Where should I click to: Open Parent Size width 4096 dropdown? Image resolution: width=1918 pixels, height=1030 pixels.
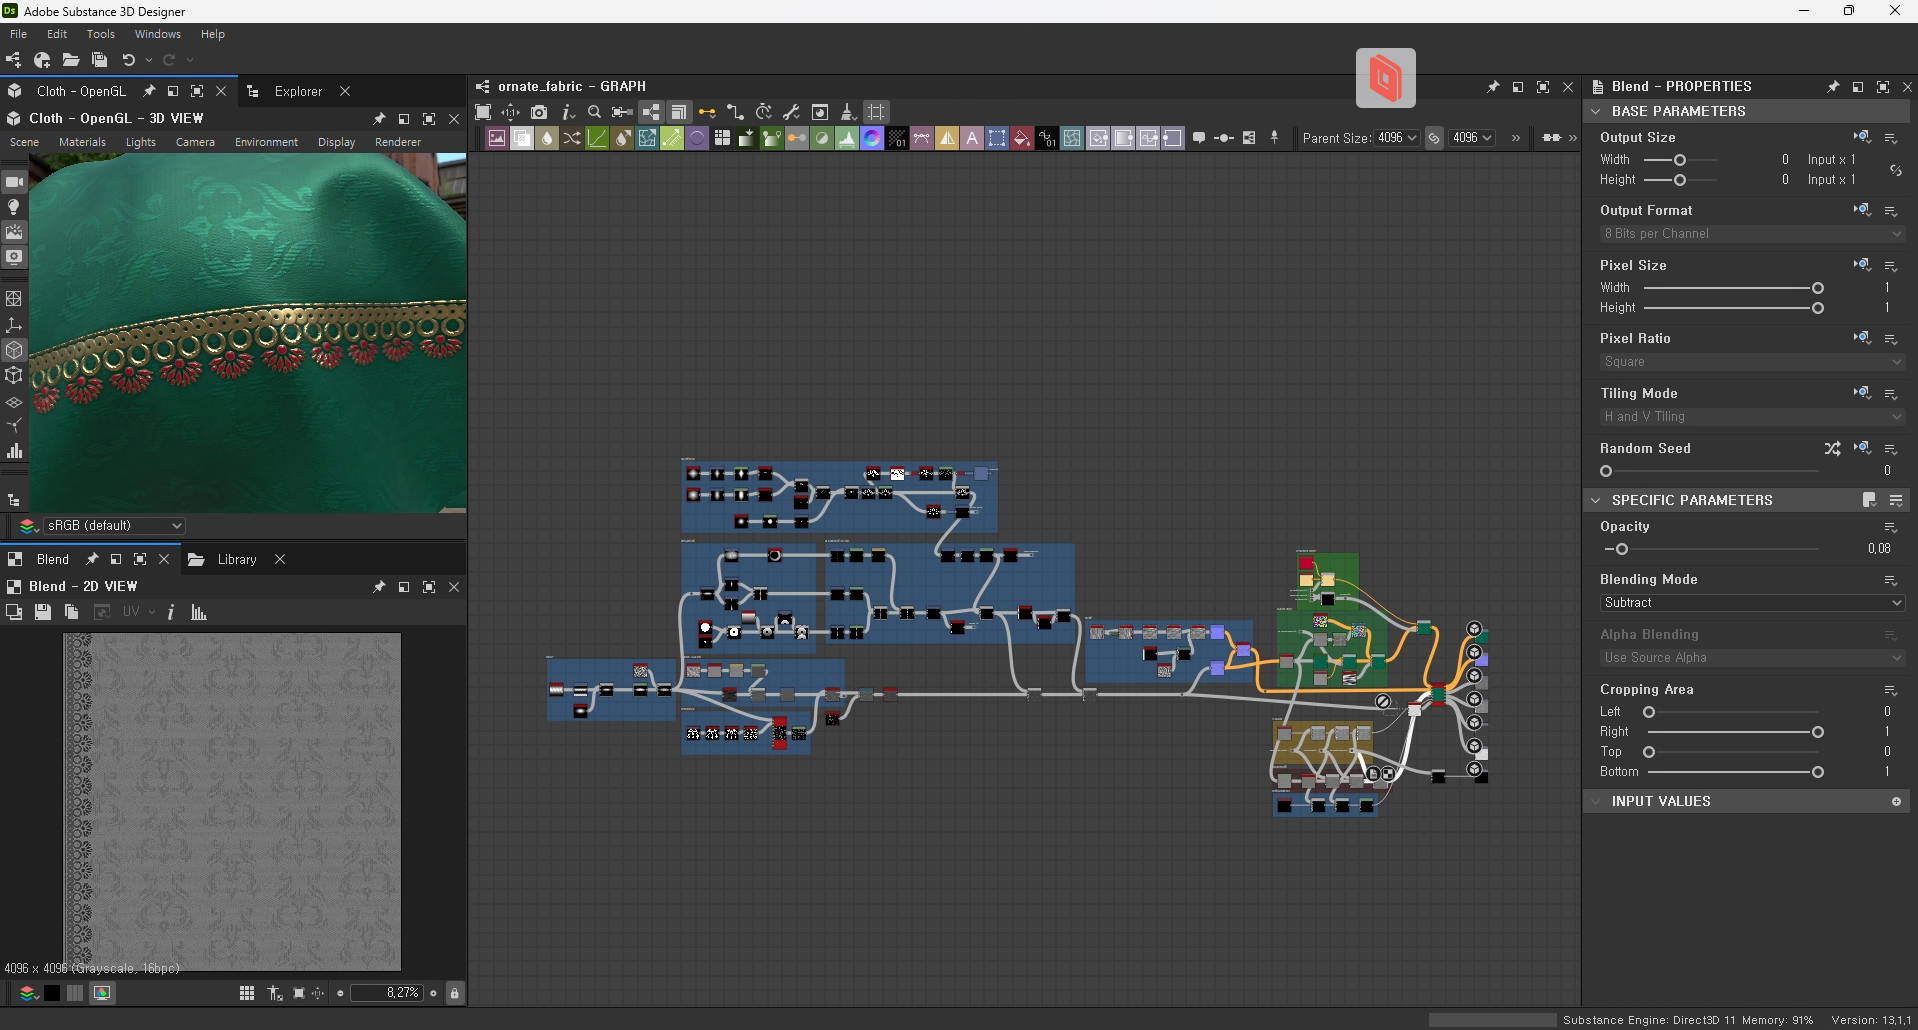pyautogui.click(x=1397, y=138)
